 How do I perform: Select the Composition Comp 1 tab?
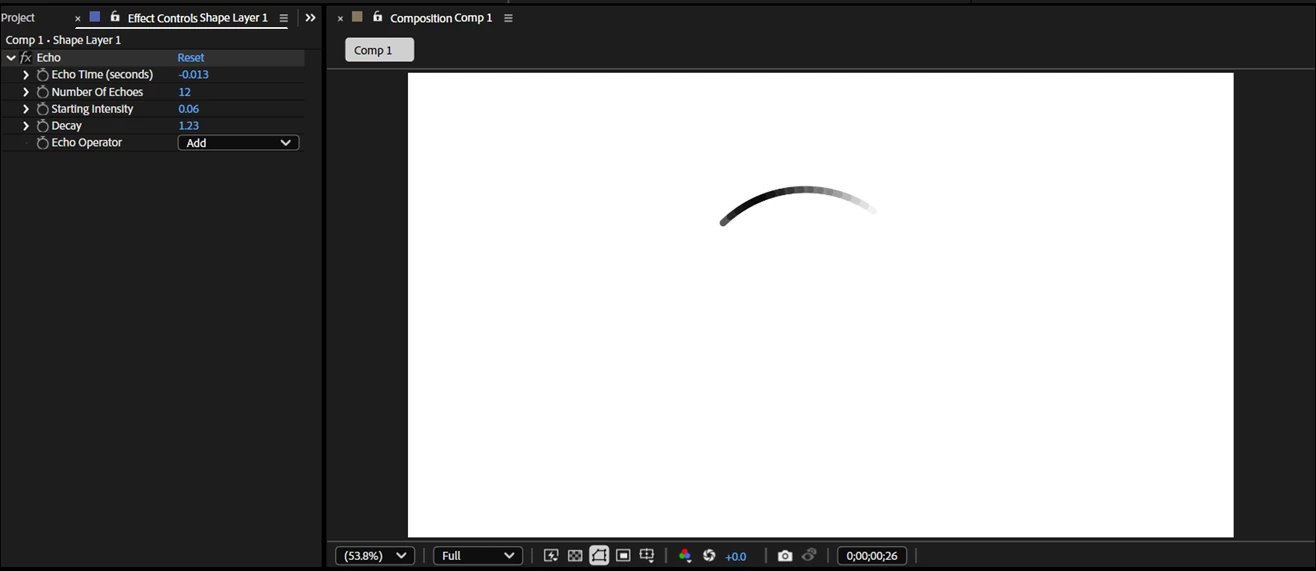(441, 18)
